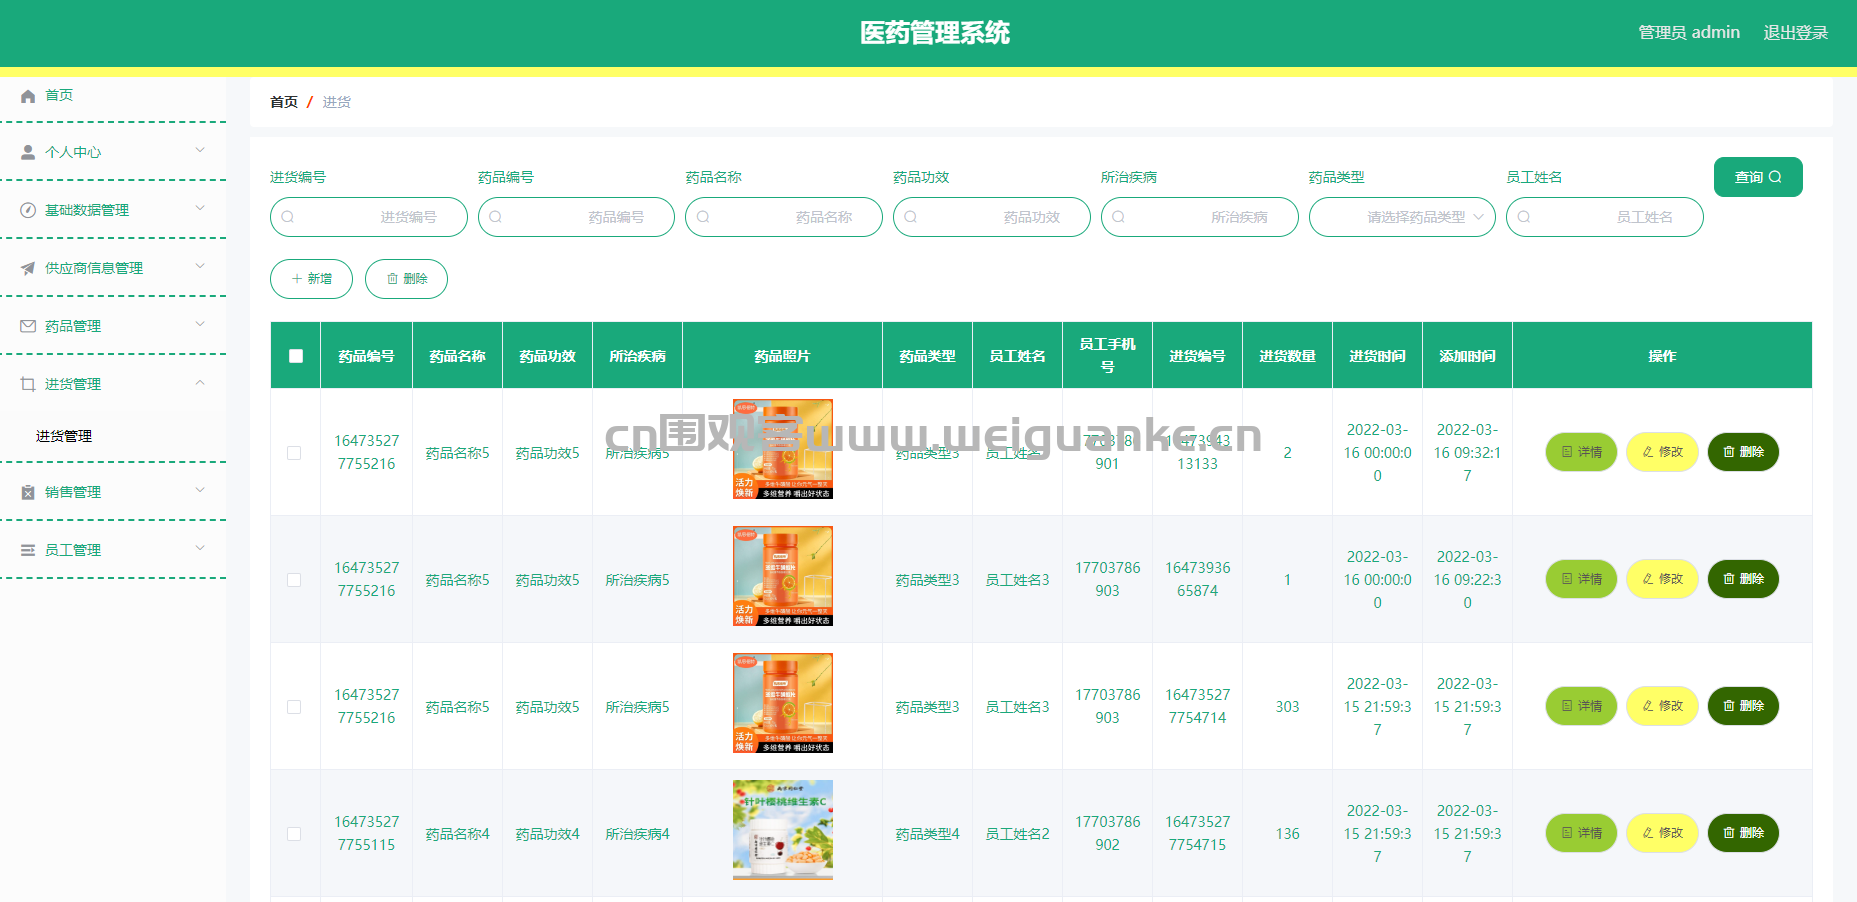The width and height of the screenshot is (1857, 902).
Task: Go to 首页 in the breadcrumb
Action: pos(284,102)
